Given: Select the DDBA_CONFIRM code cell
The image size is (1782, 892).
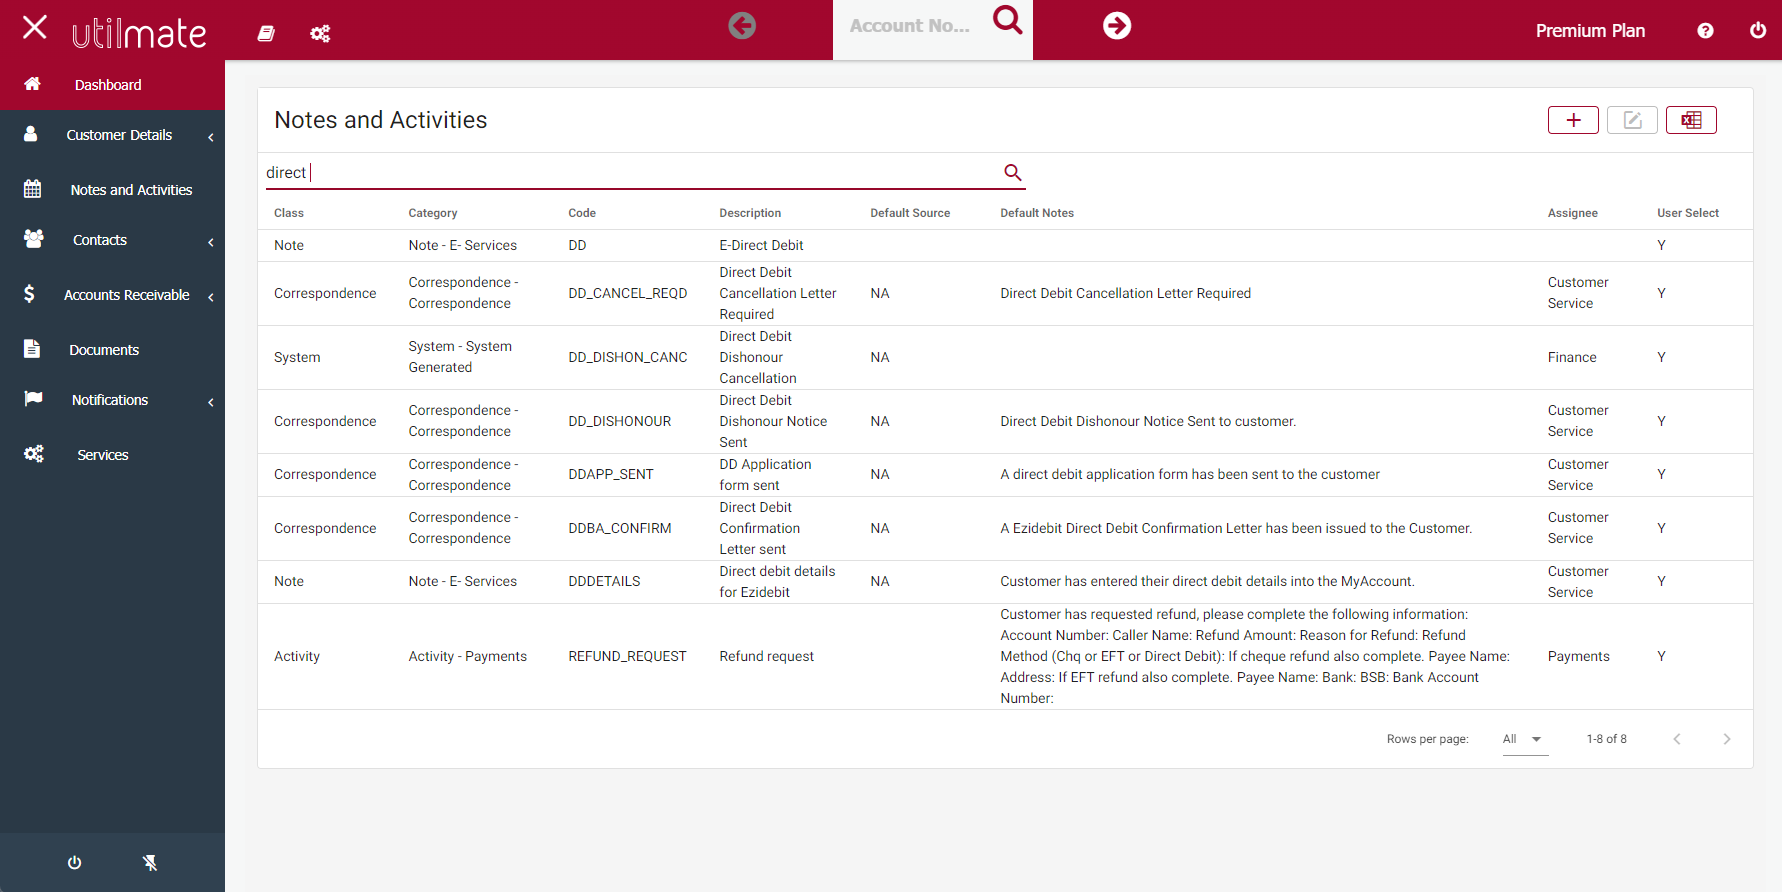Looking at the screenshot, I should click(x=620, y=528).
